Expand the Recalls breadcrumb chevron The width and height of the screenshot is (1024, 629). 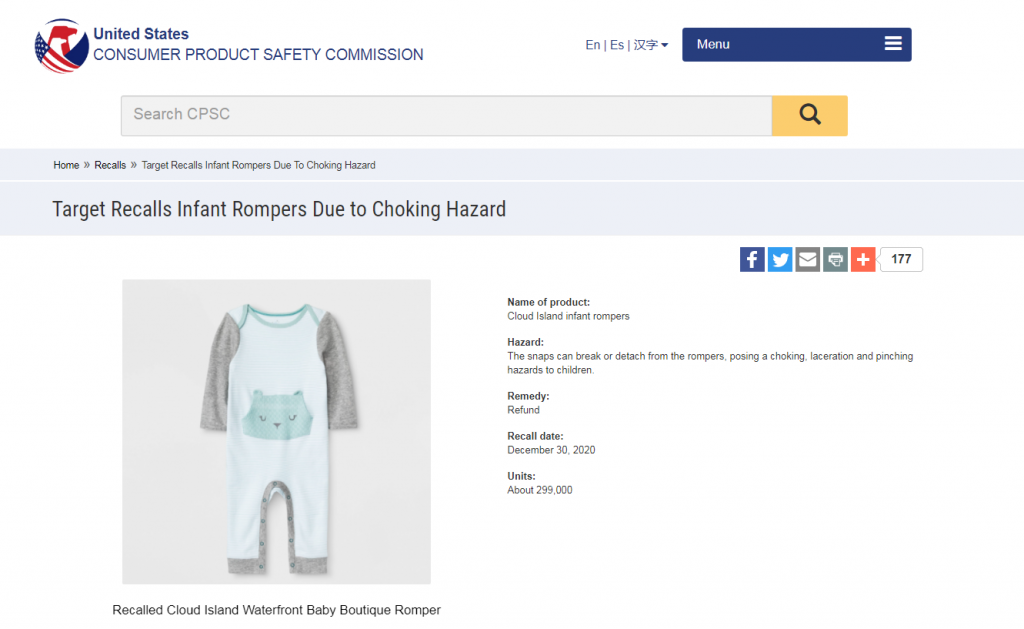[x=131, y=165]
